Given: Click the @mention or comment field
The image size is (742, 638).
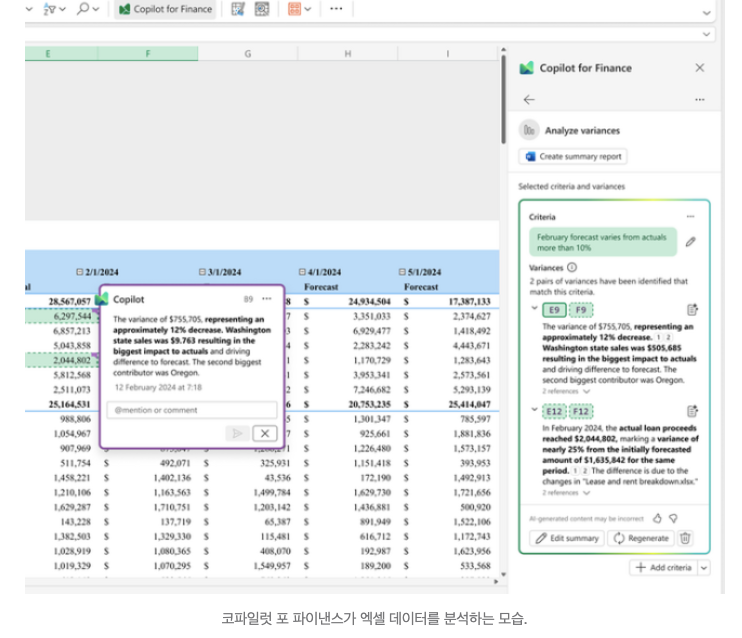Looking at the screenshot, I should tap(192, 410).
